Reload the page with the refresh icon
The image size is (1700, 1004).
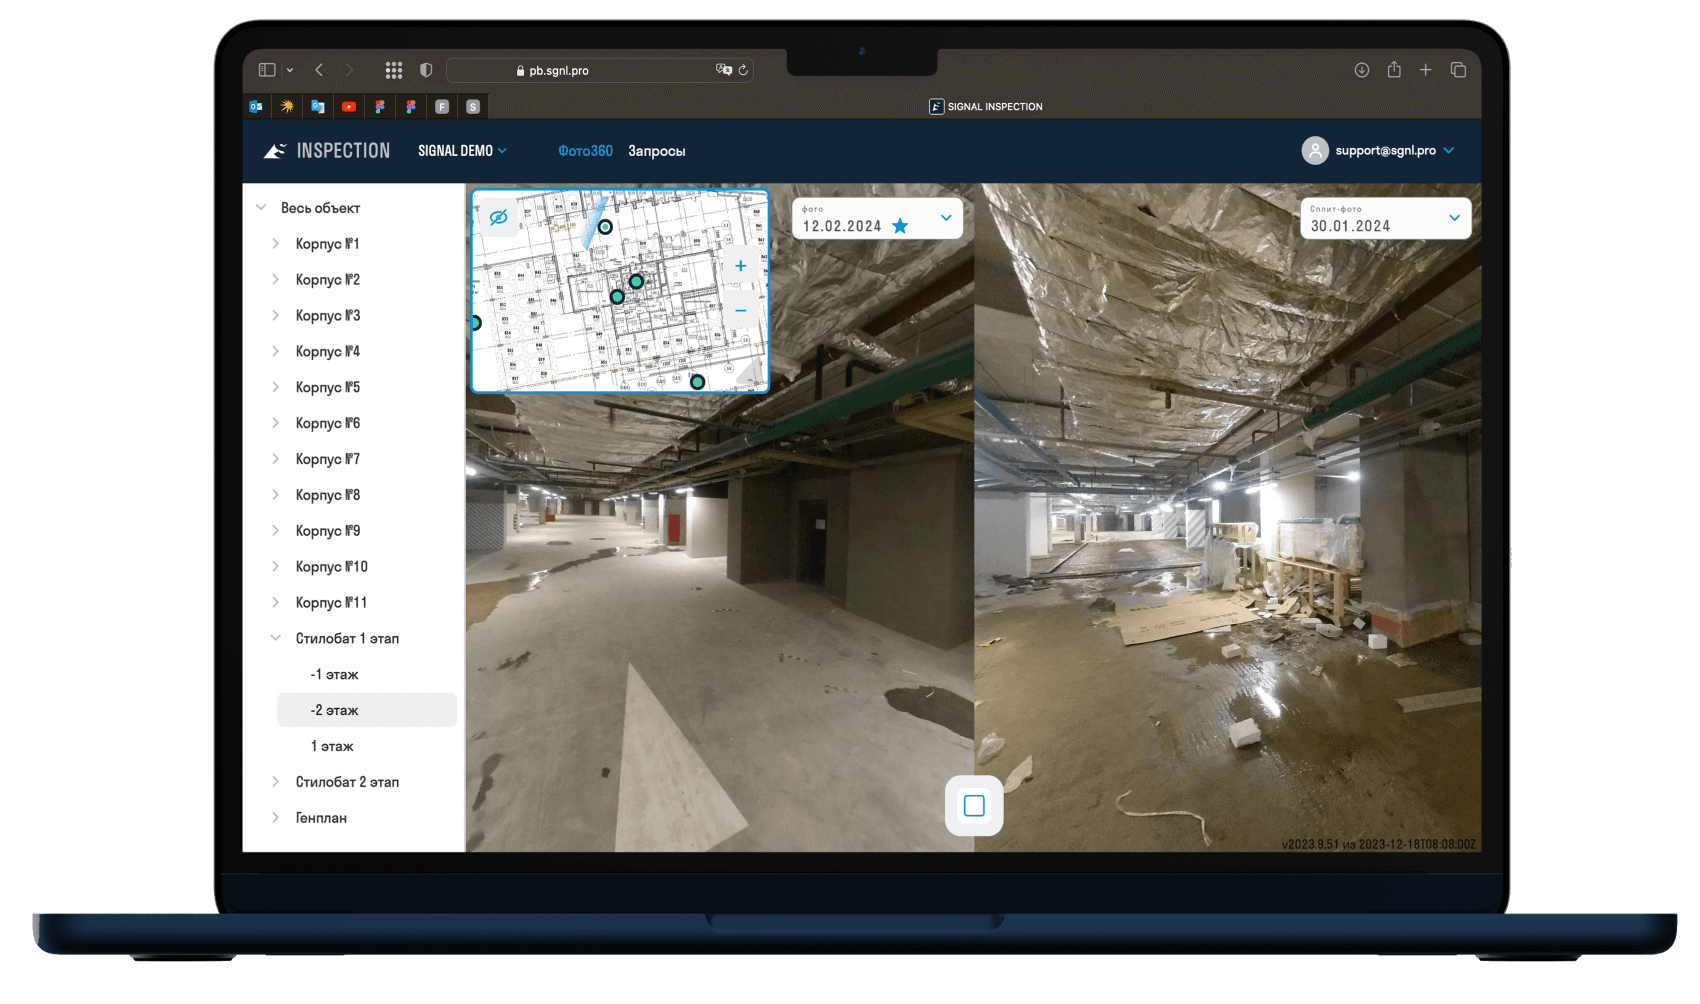[743, 70]
